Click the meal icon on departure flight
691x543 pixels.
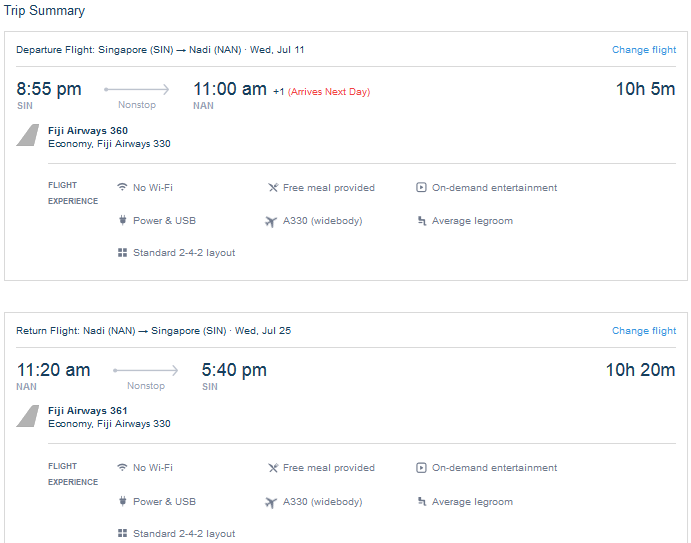point(273,187)
